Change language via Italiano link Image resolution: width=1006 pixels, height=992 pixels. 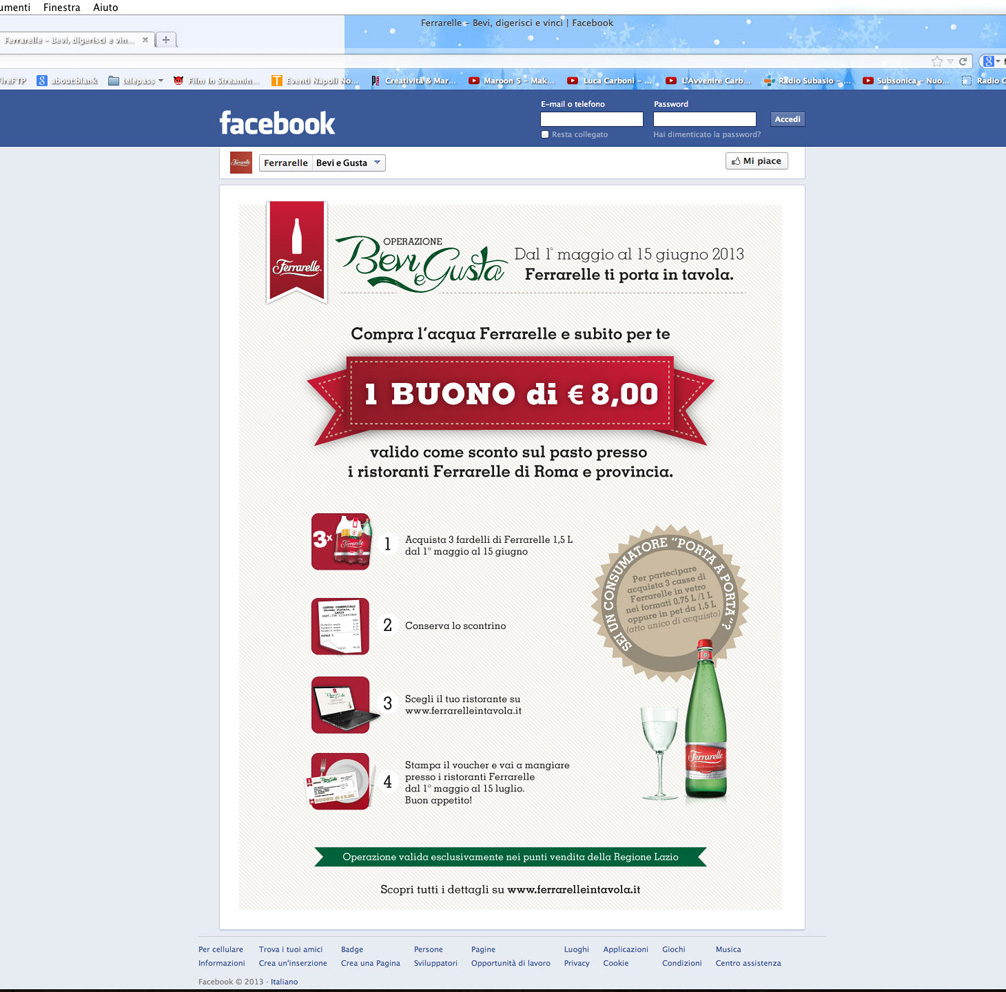point(284,982)
